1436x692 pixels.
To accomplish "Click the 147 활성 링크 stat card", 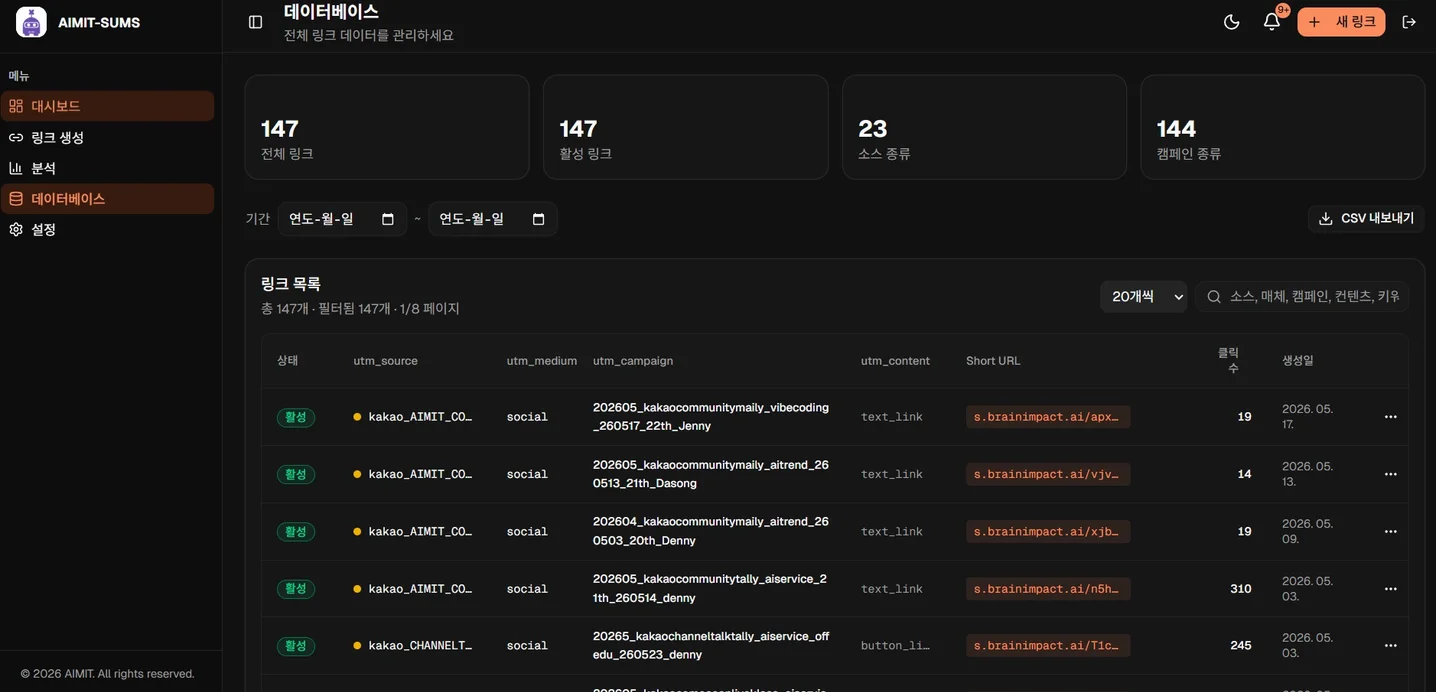I will pos(685,127).
